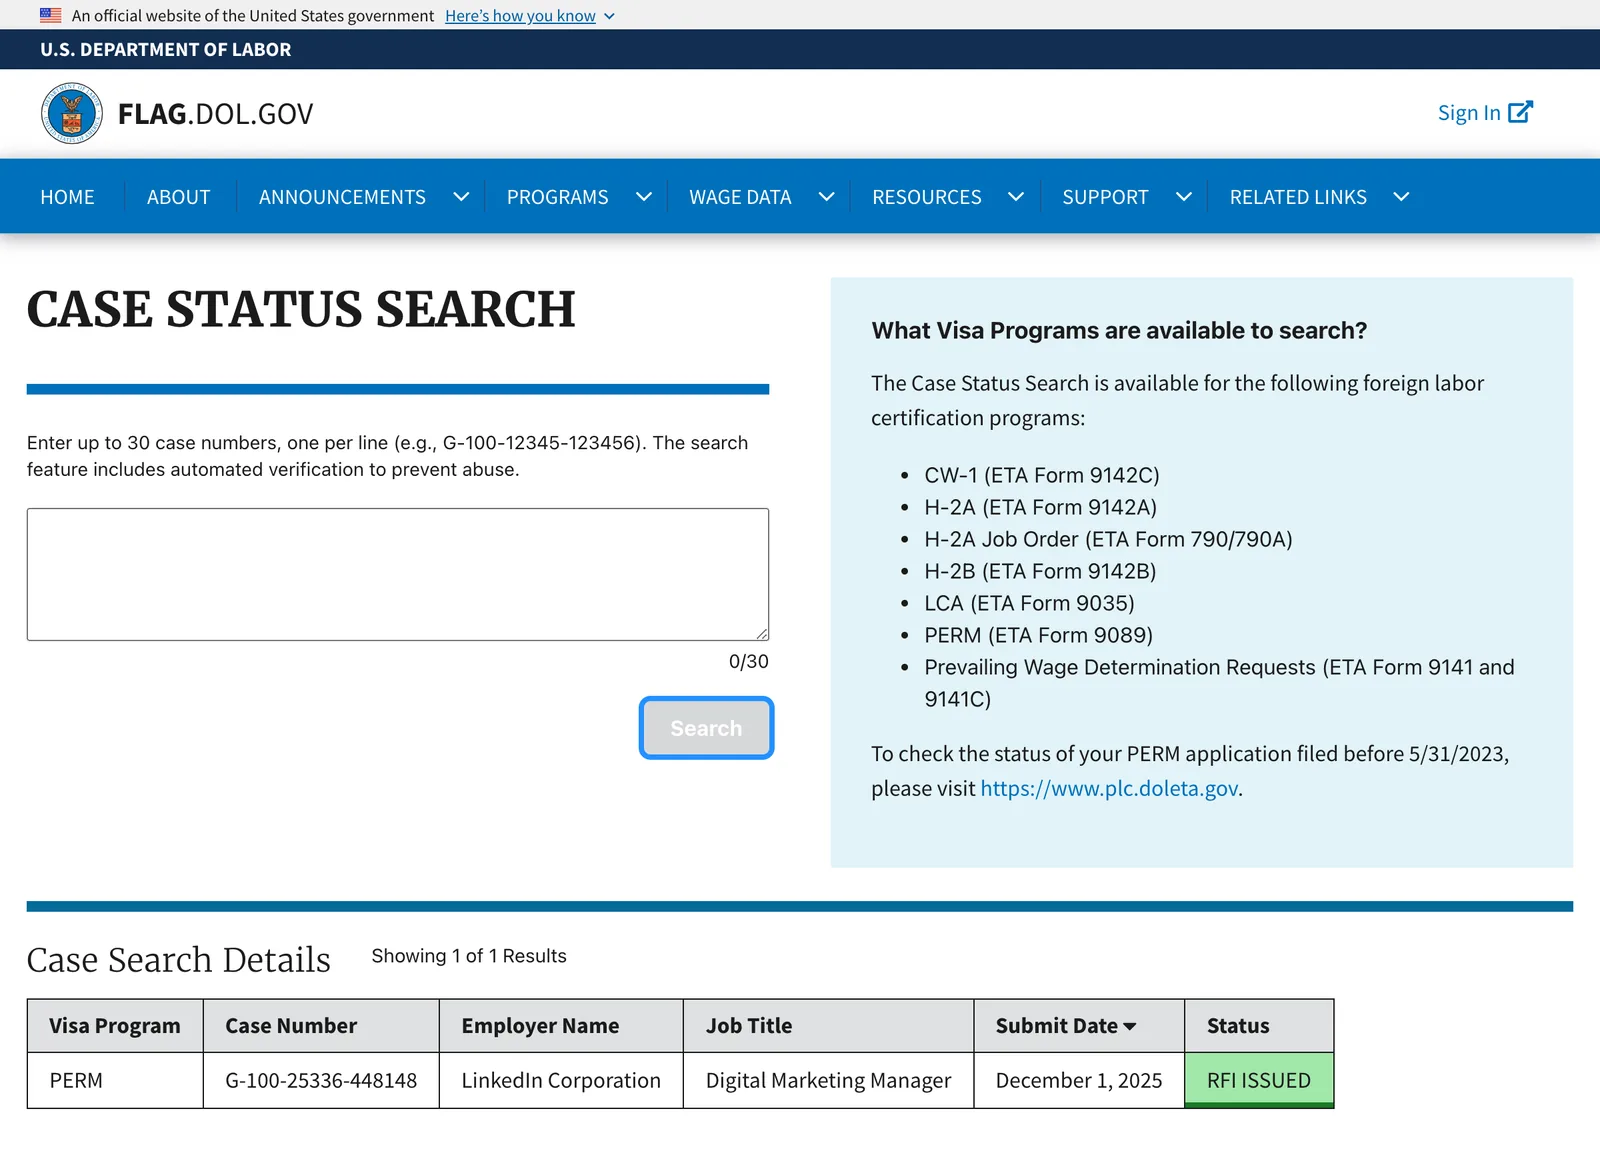Click the U.S. Department of Labor header text
Screen dimensions: 1600x1173
[x=166, y=50]
